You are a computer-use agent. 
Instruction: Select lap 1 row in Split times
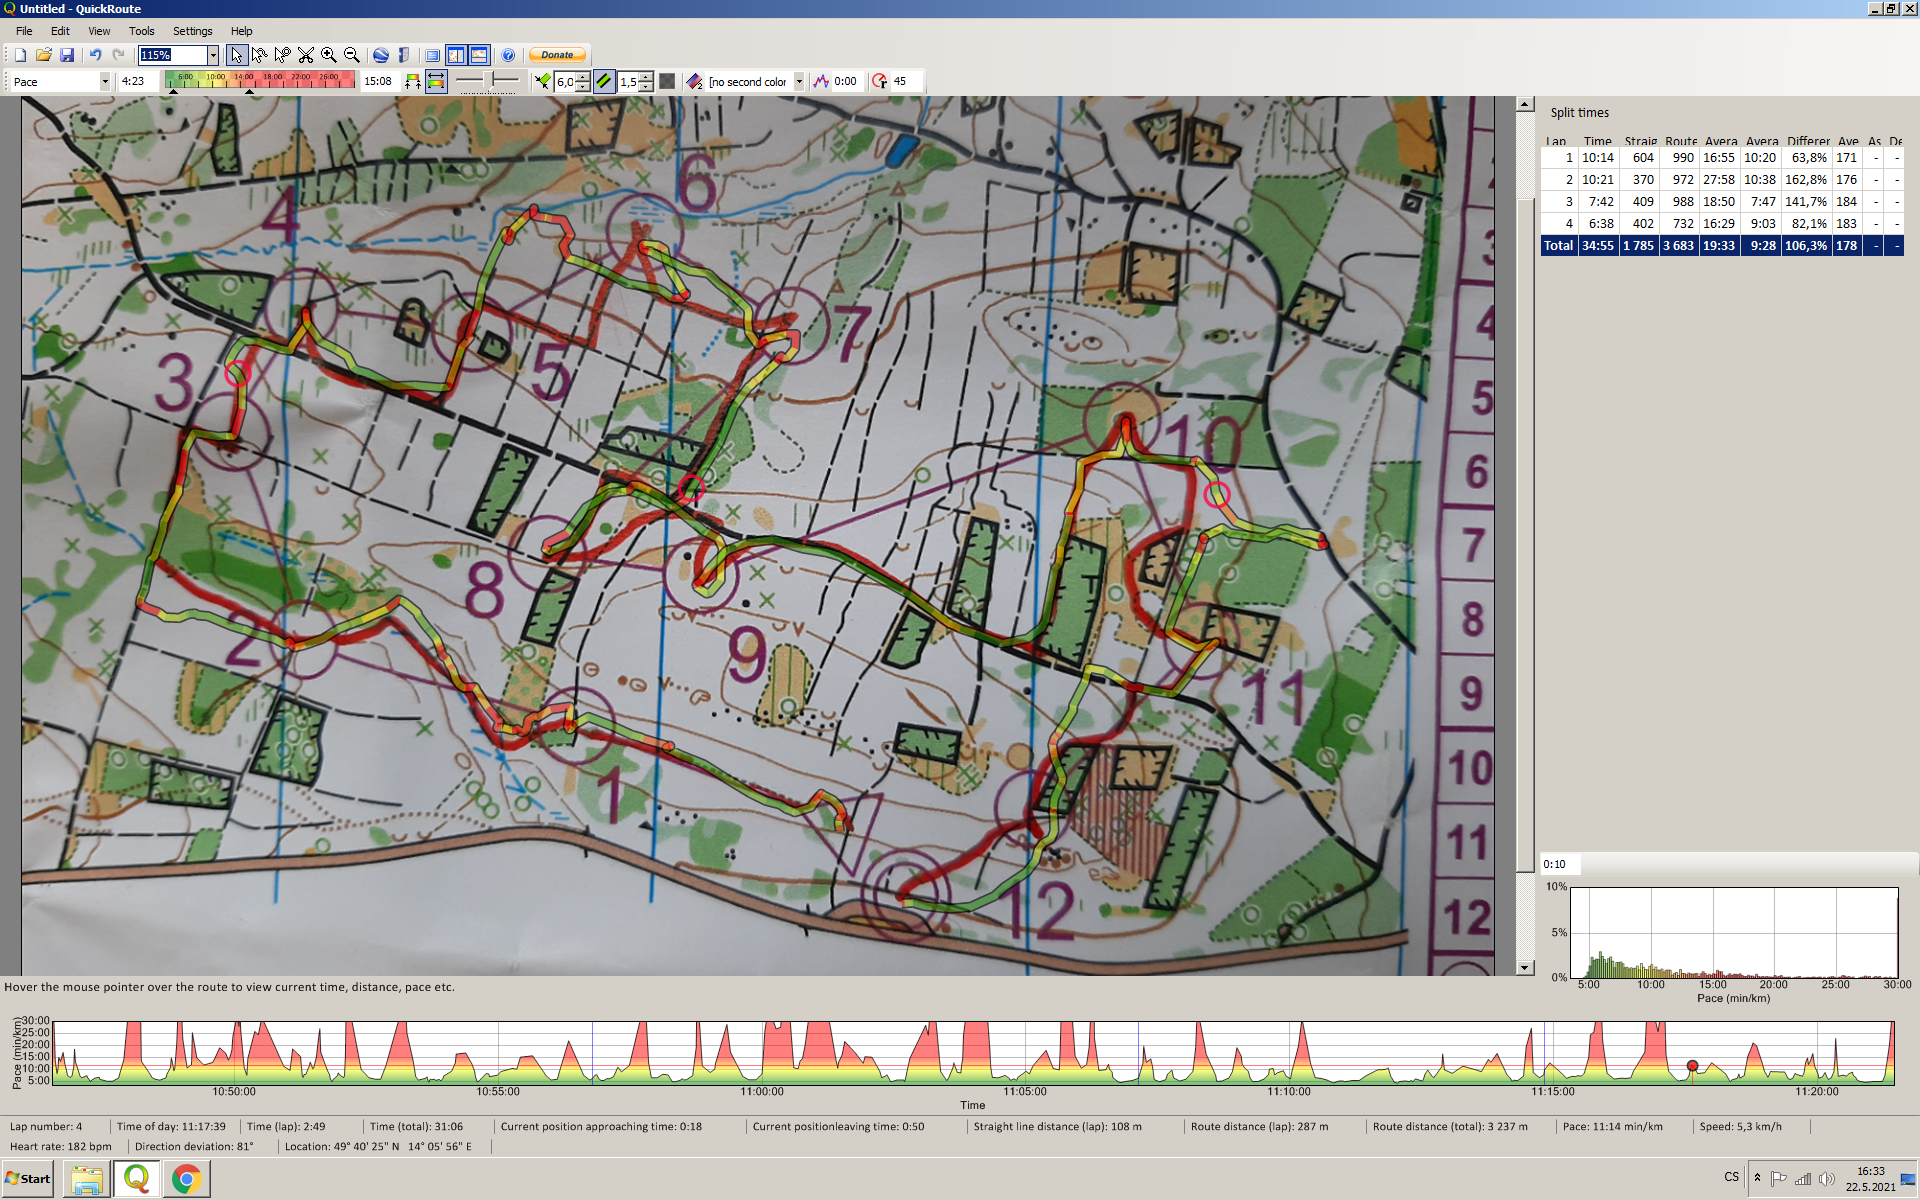(1721, 158)
